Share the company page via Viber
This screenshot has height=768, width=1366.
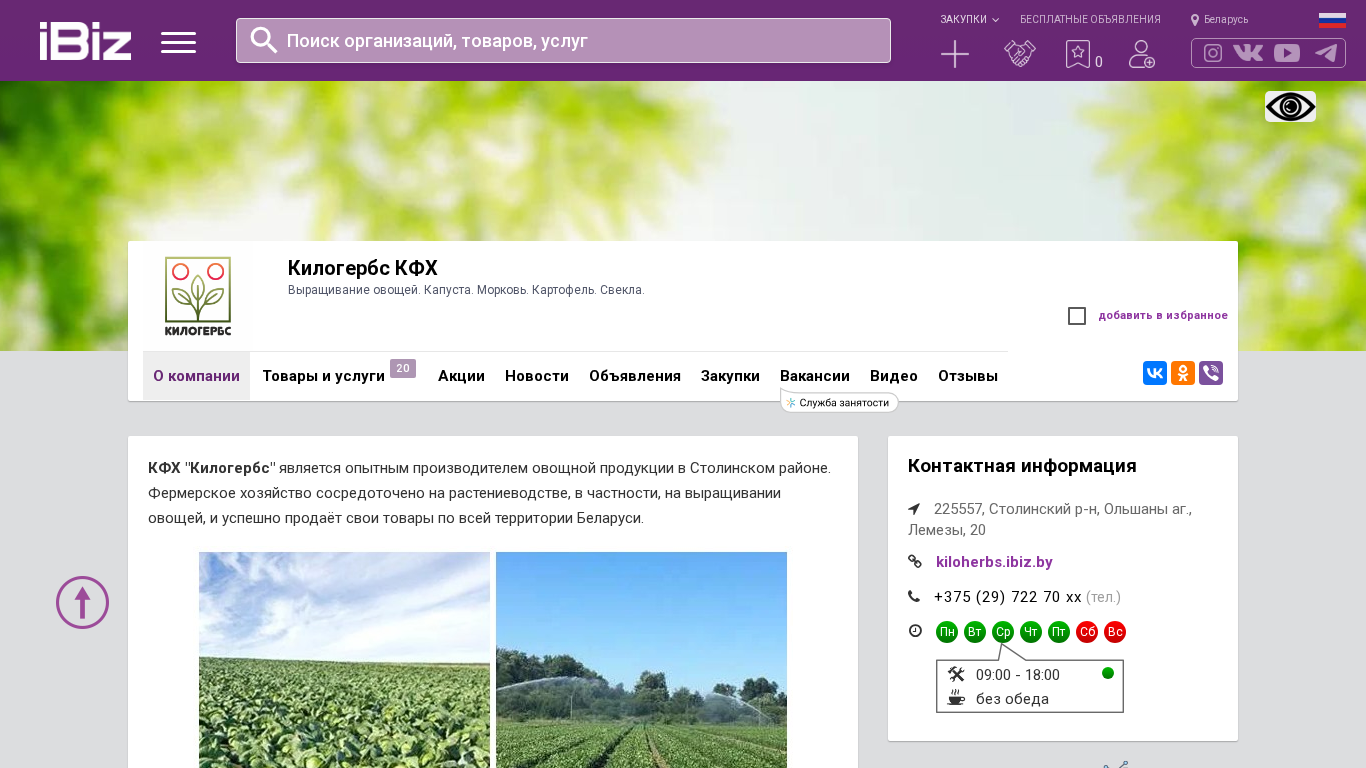(1211, 373)
